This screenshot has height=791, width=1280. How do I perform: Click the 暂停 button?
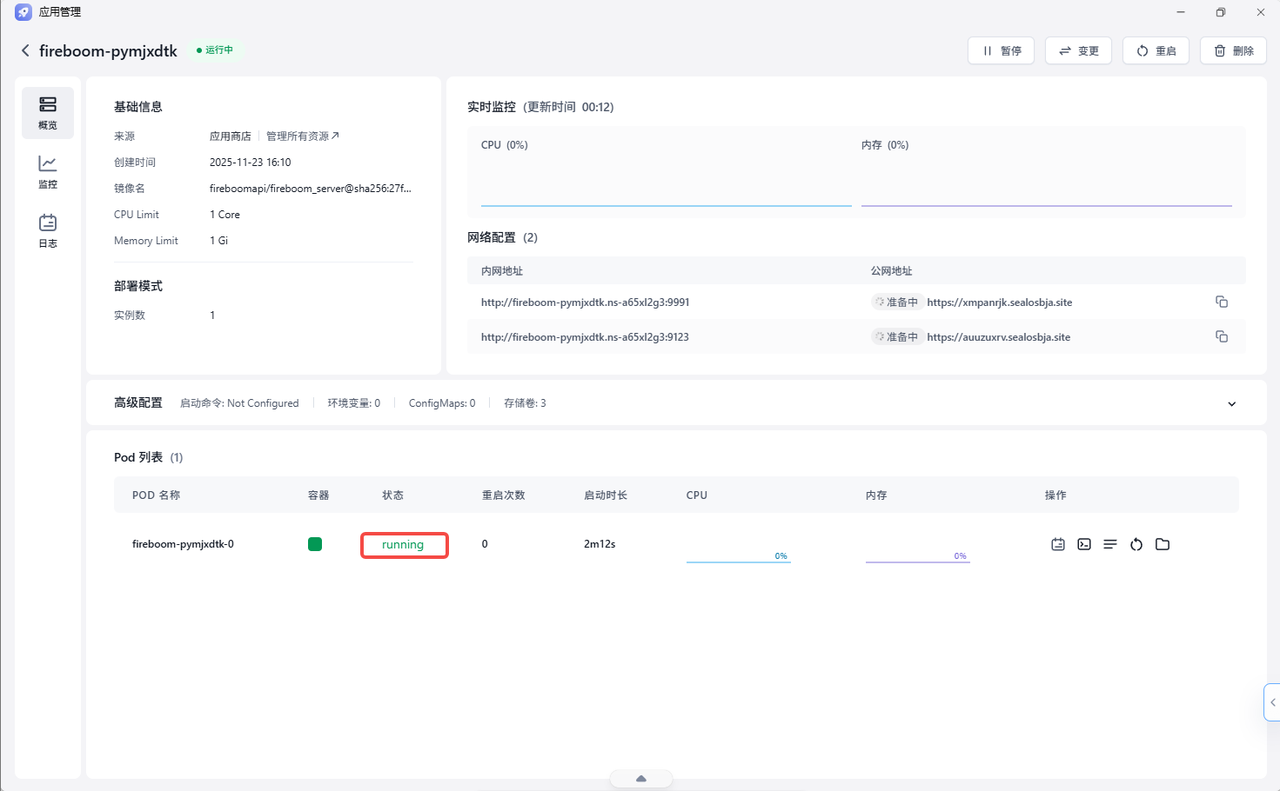[x=1001, y=51]
